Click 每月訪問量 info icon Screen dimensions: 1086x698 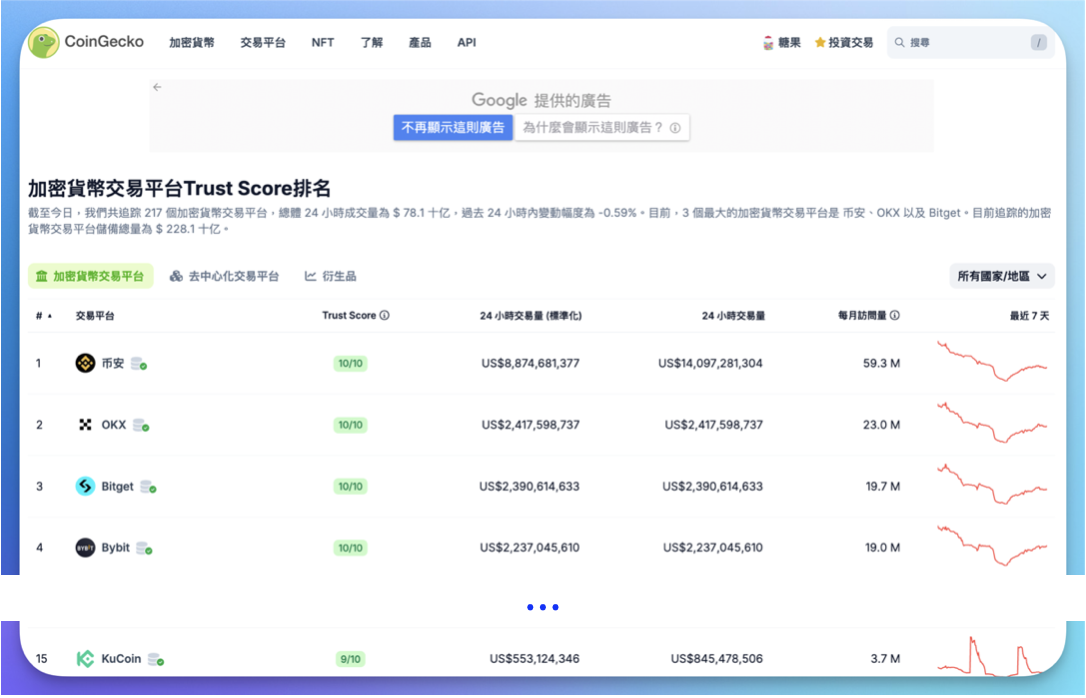tap(895, 315)
